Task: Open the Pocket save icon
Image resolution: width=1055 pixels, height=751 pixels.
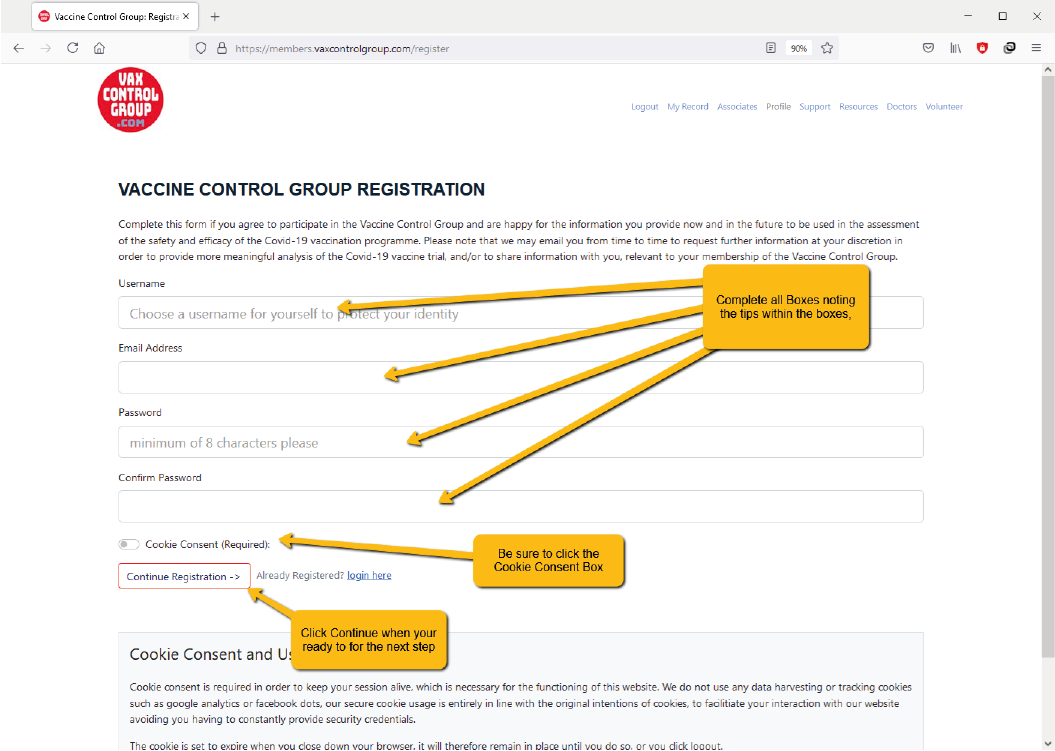Action: pos(928,48)
